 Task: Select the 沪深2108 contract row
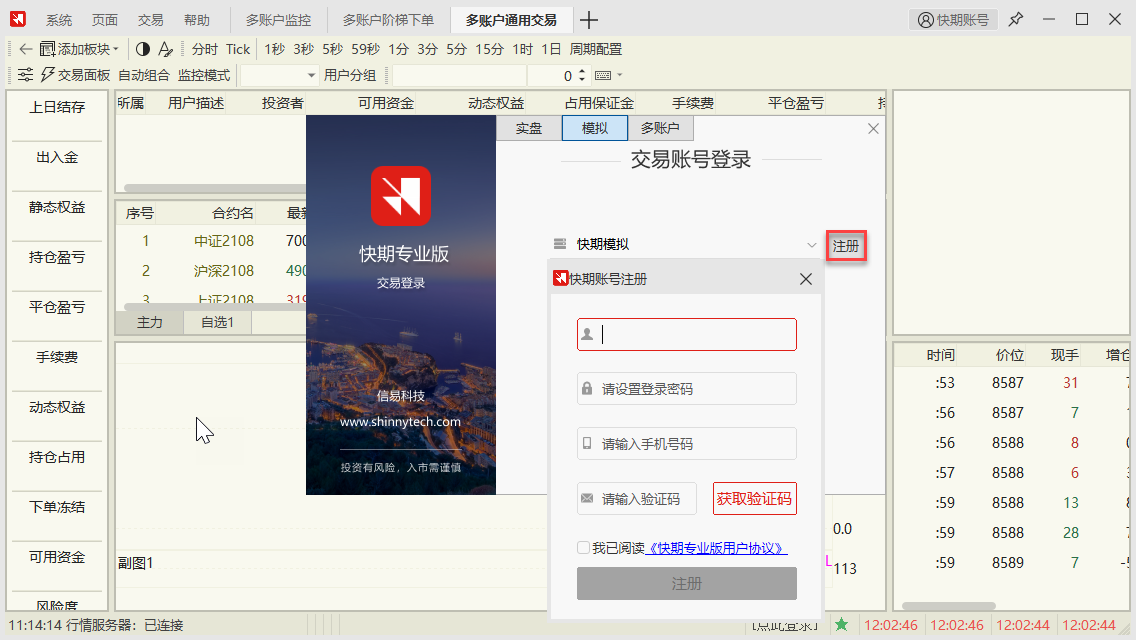pyautogui.click(x=211, y=271)
